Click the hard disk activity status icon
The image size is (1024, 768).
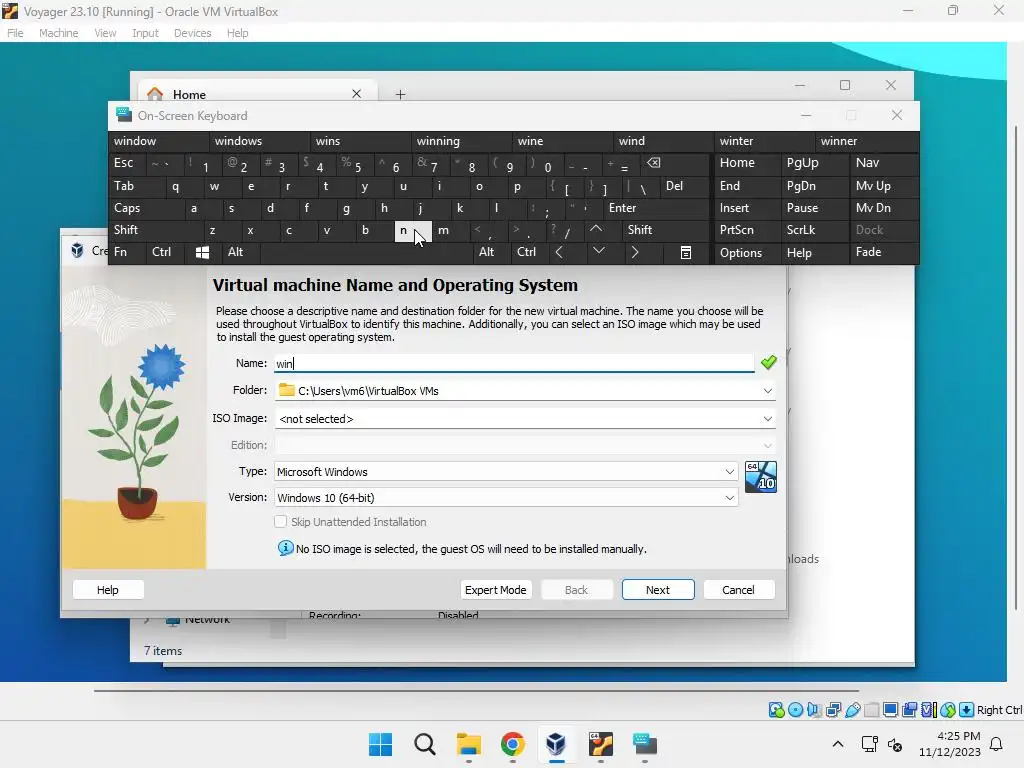[776, 710]
